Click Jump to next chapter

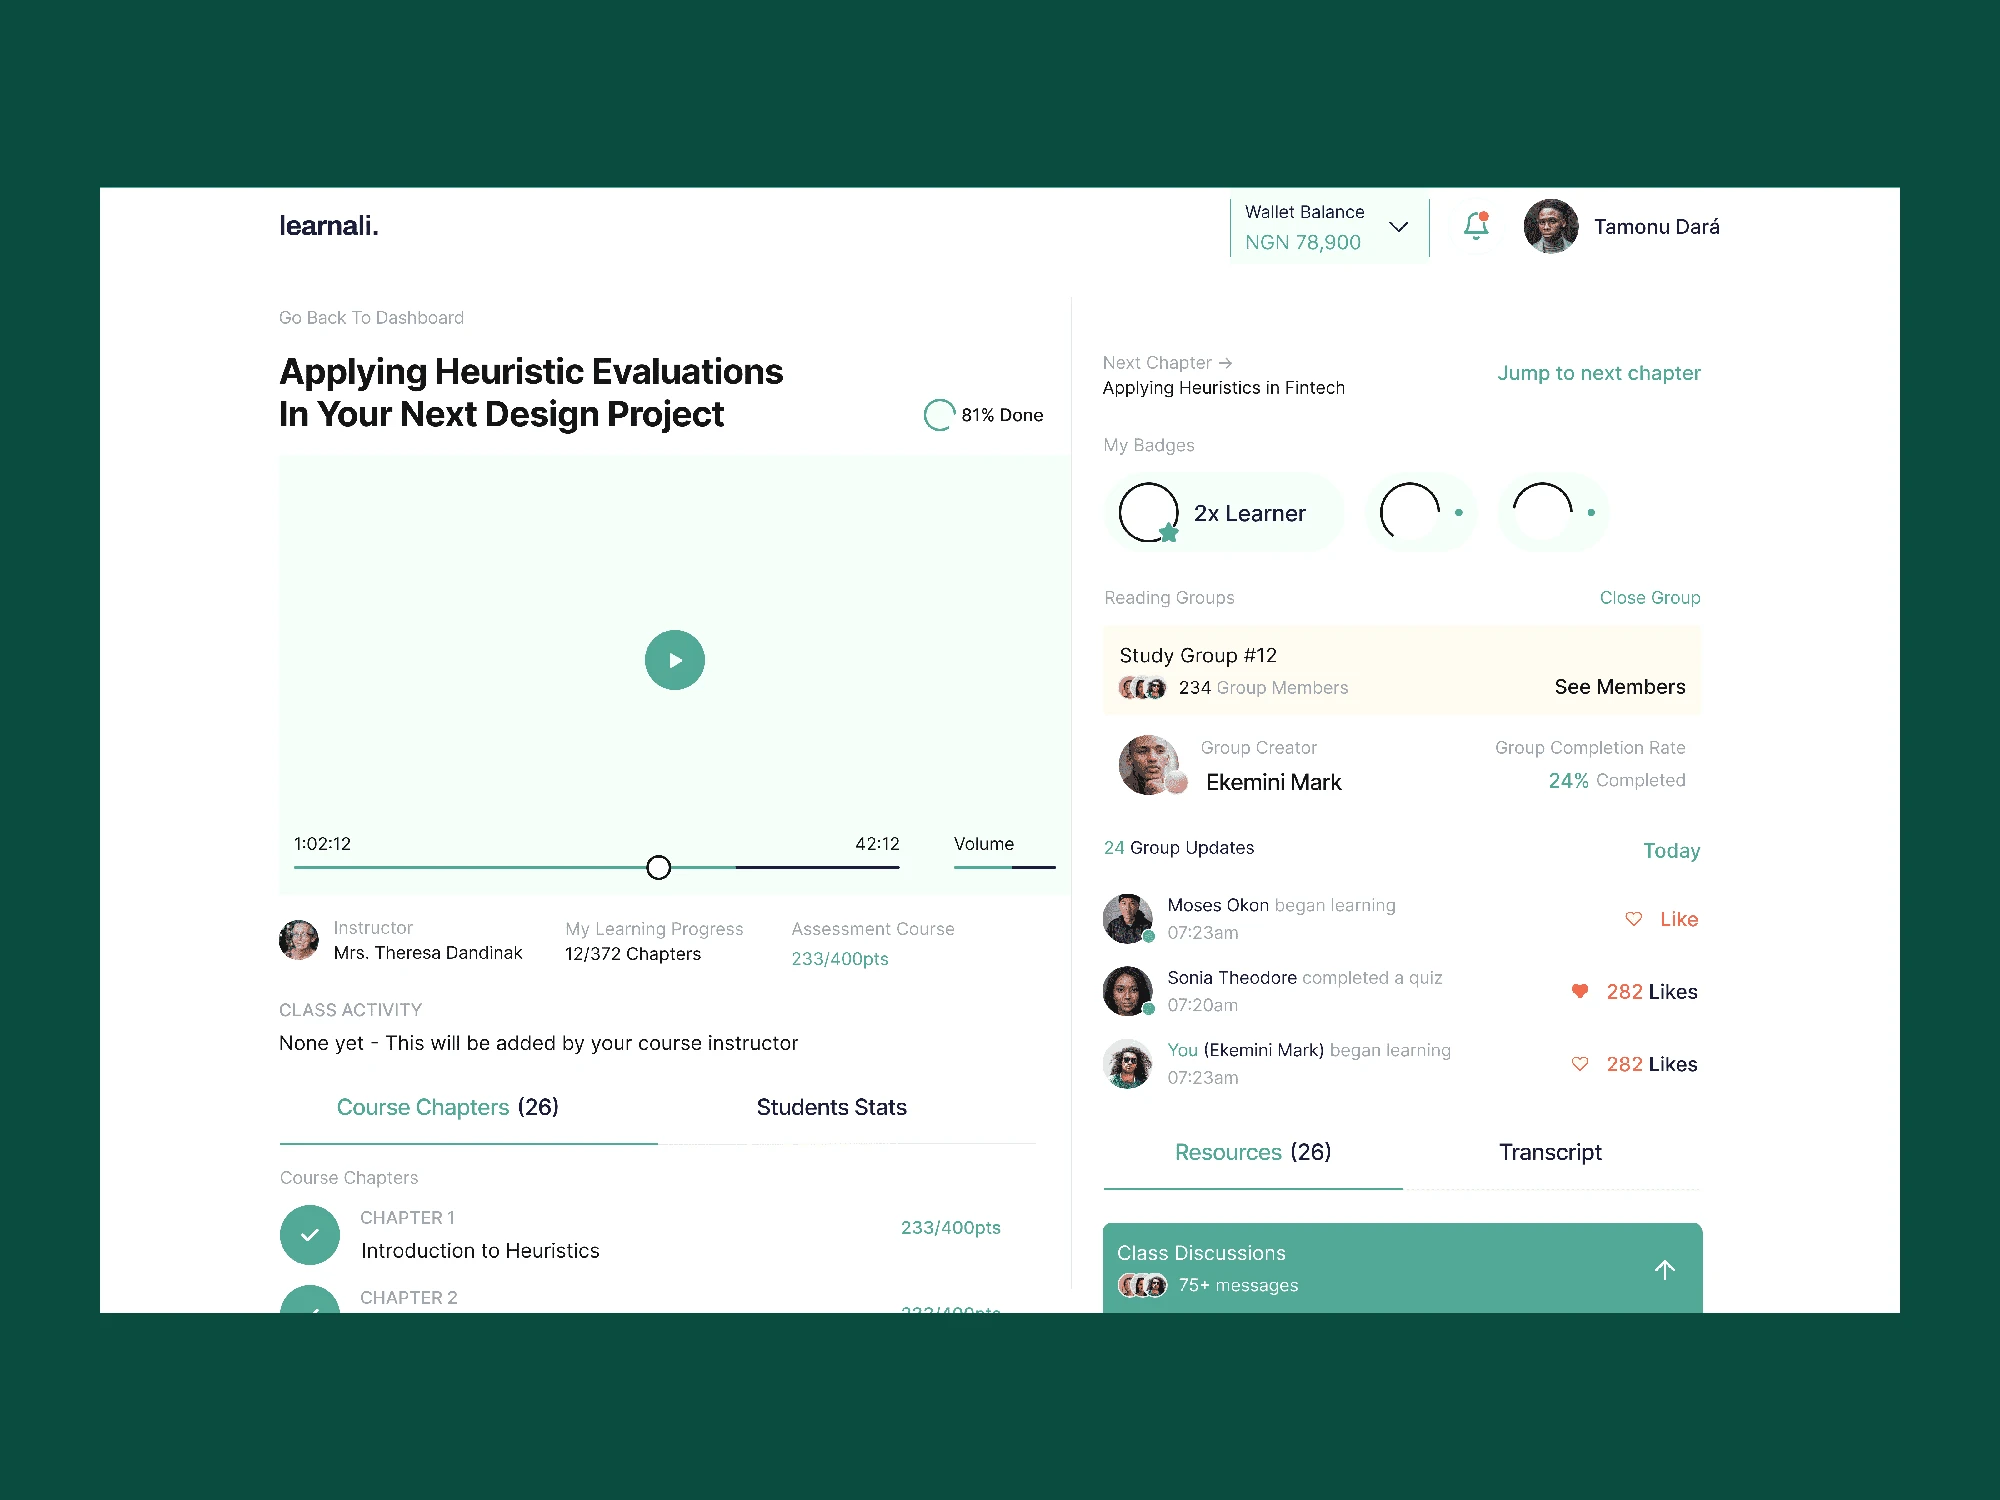1598,373
